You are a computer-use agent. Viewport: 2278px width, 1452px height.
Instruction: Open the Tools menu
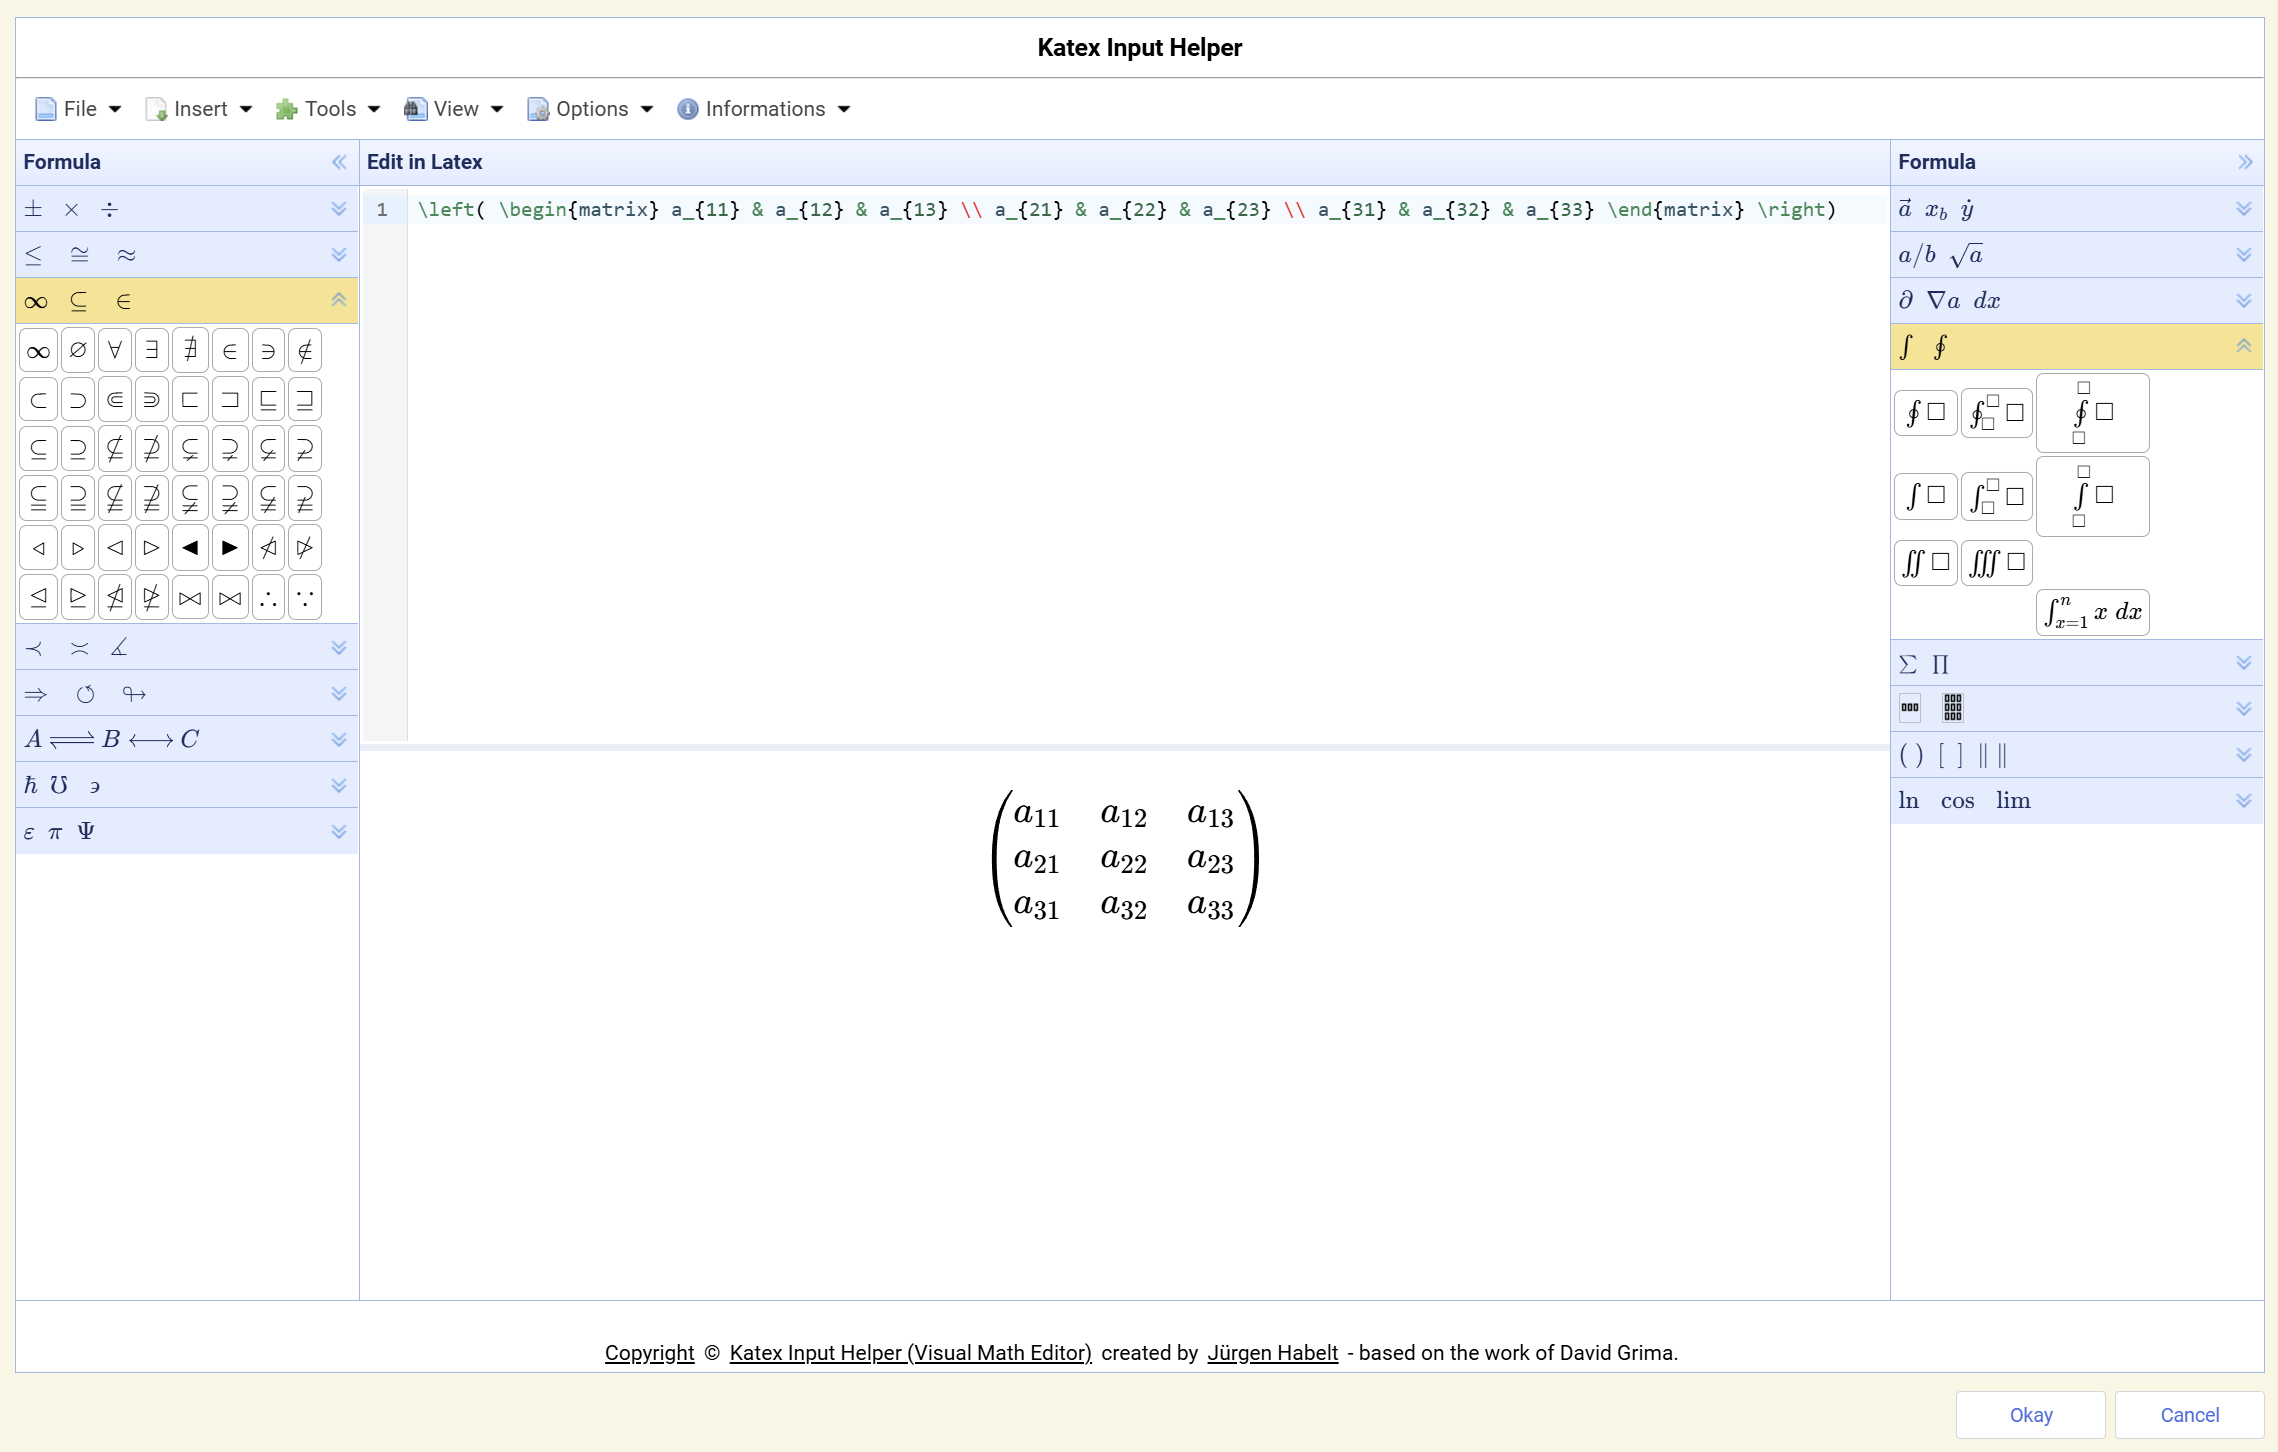coord(328,109)
